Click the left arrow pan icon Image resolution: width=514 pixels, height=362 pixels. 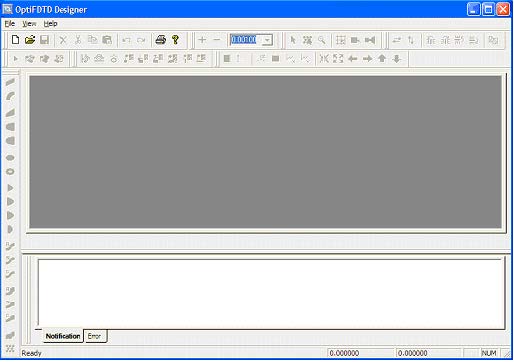click(x=353, y=59)
